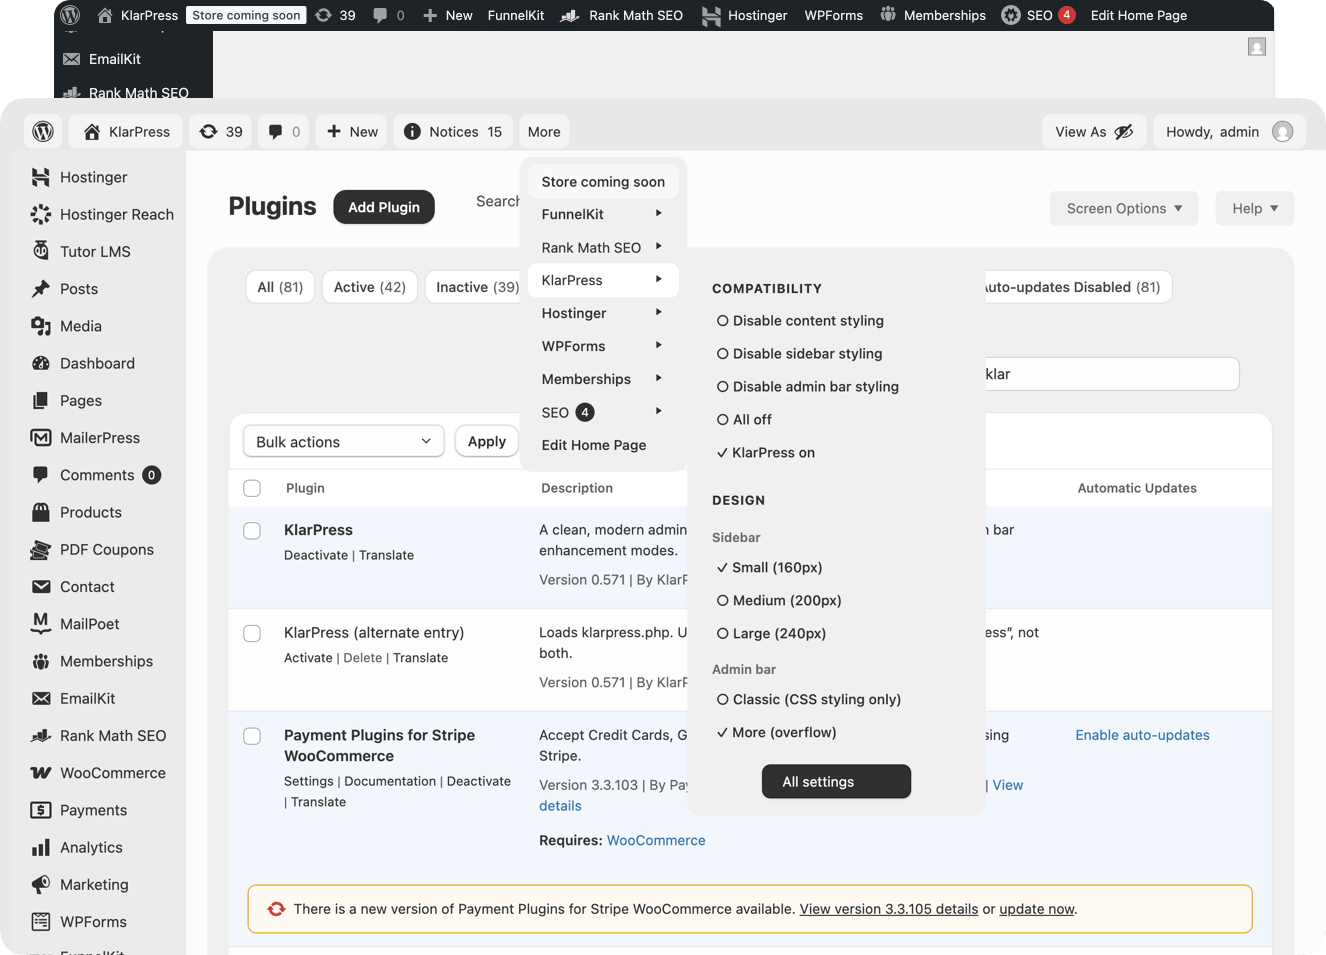Click the MailPoet sidebar icon
The width and height of the screenshot is (1326, 955).
41,623
